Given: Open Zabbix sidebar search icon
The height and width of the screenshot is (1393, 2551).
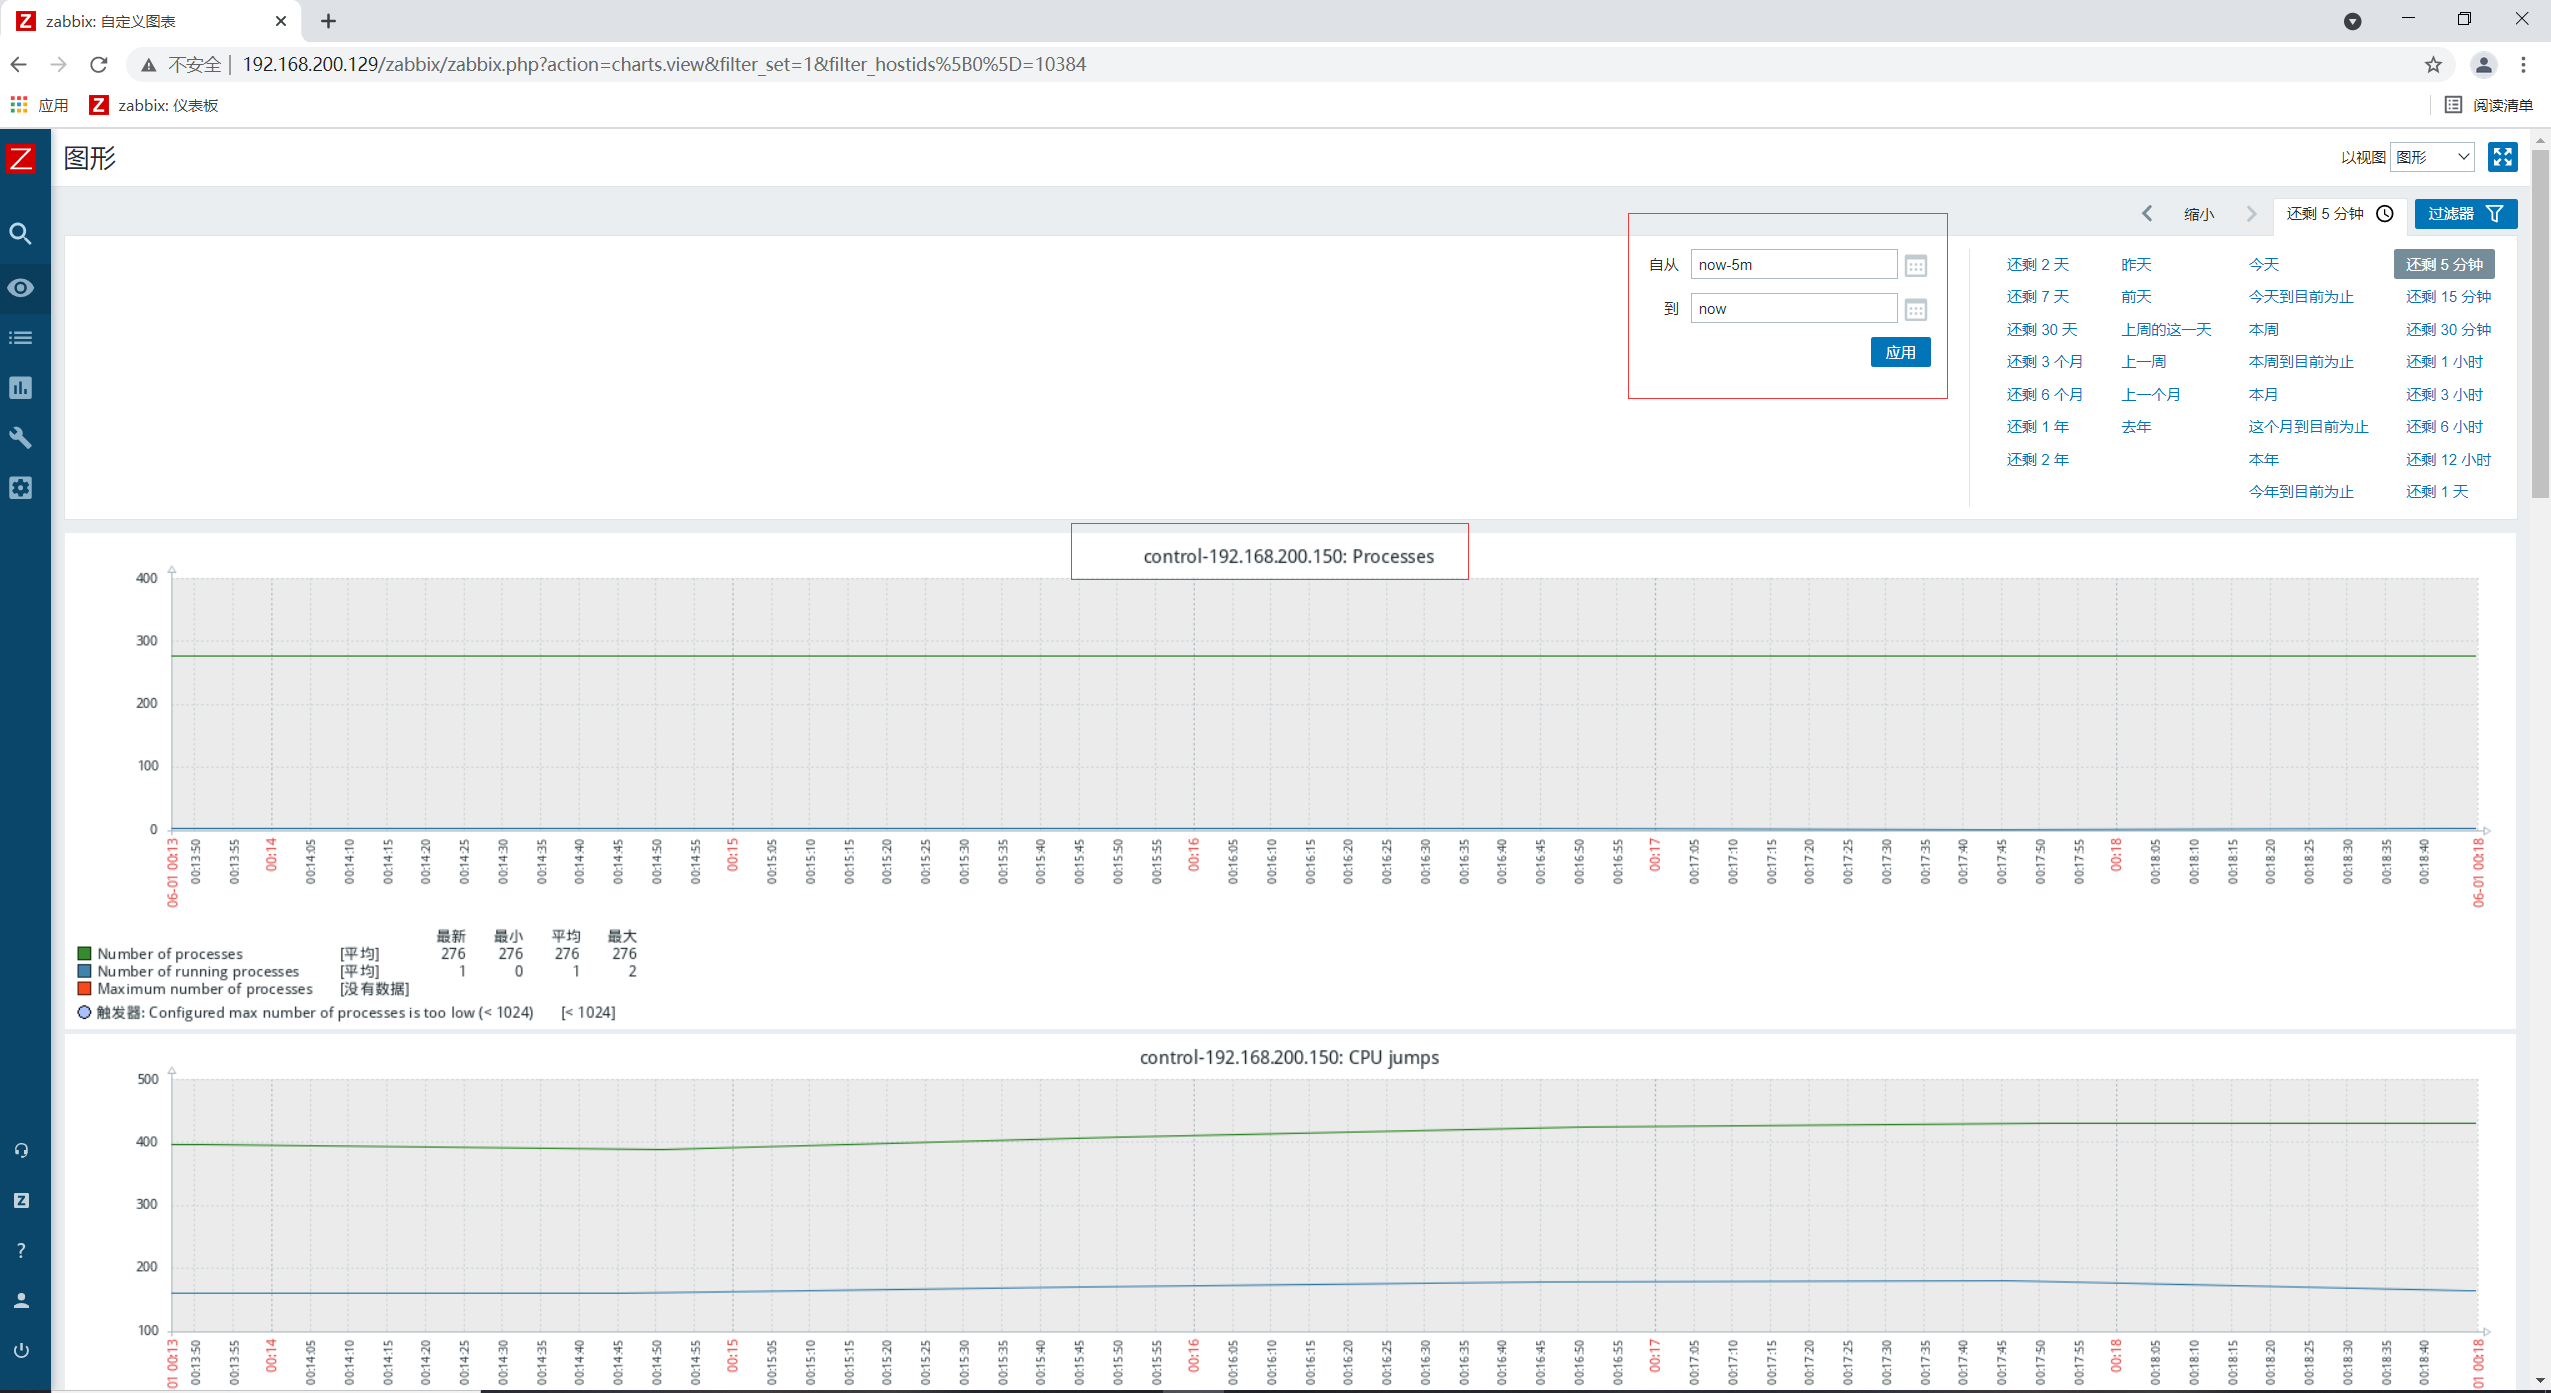Looking at the screenshot, I should [x=20, y=234].
